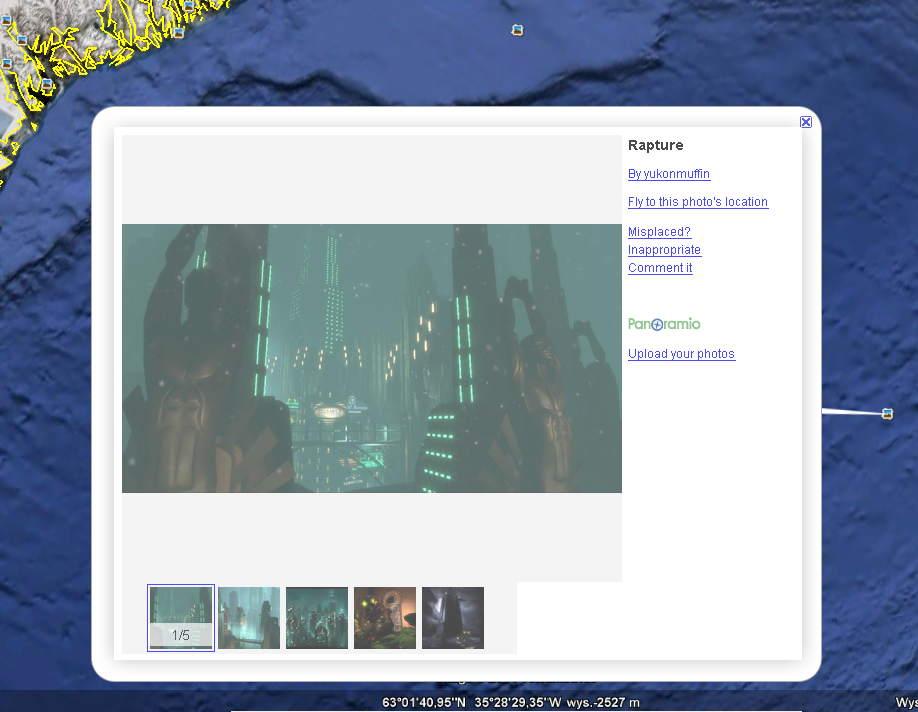This screenshot has height=712, width=918.
Task: Click the Panoramio logo
Action: pyautogui.click(x=664, y=324)
